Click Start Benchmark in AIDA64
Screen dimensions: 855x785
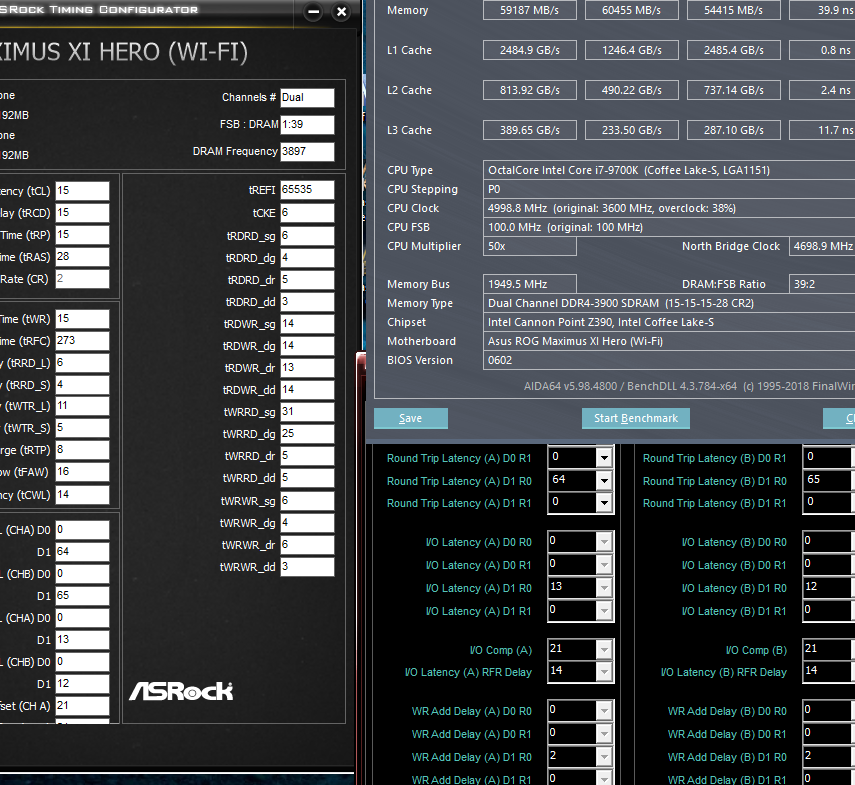point(636,418)
